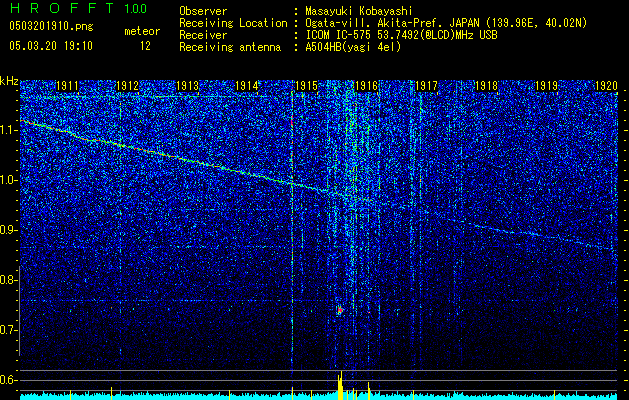Click the 1917 time marker
This screenshot has height=400, width=629.
(426, 85)
